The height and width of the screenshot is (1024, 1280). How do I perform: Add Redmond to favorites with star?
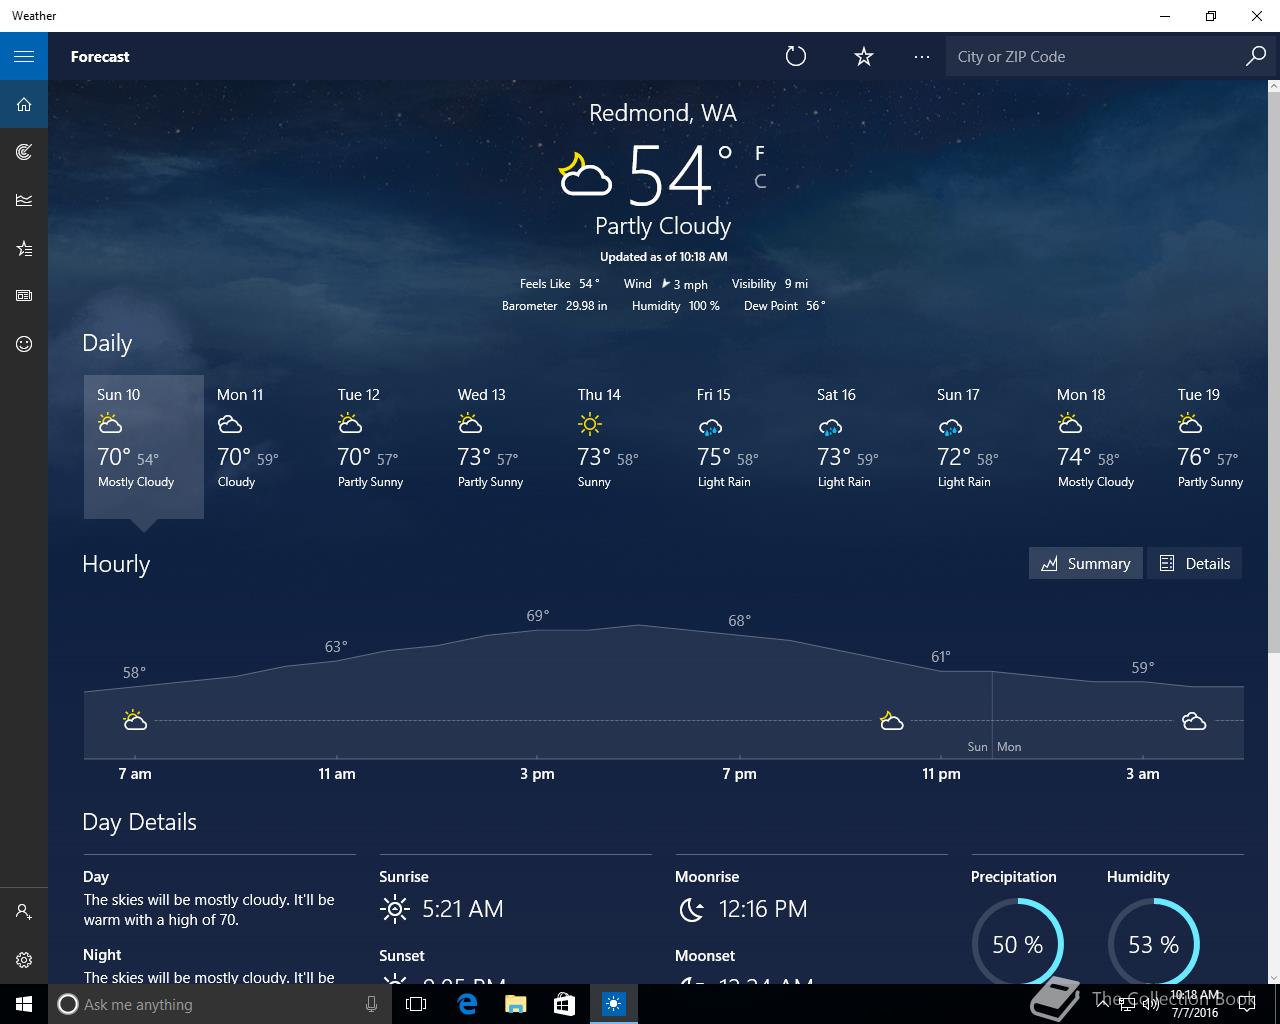click(864, 56)
